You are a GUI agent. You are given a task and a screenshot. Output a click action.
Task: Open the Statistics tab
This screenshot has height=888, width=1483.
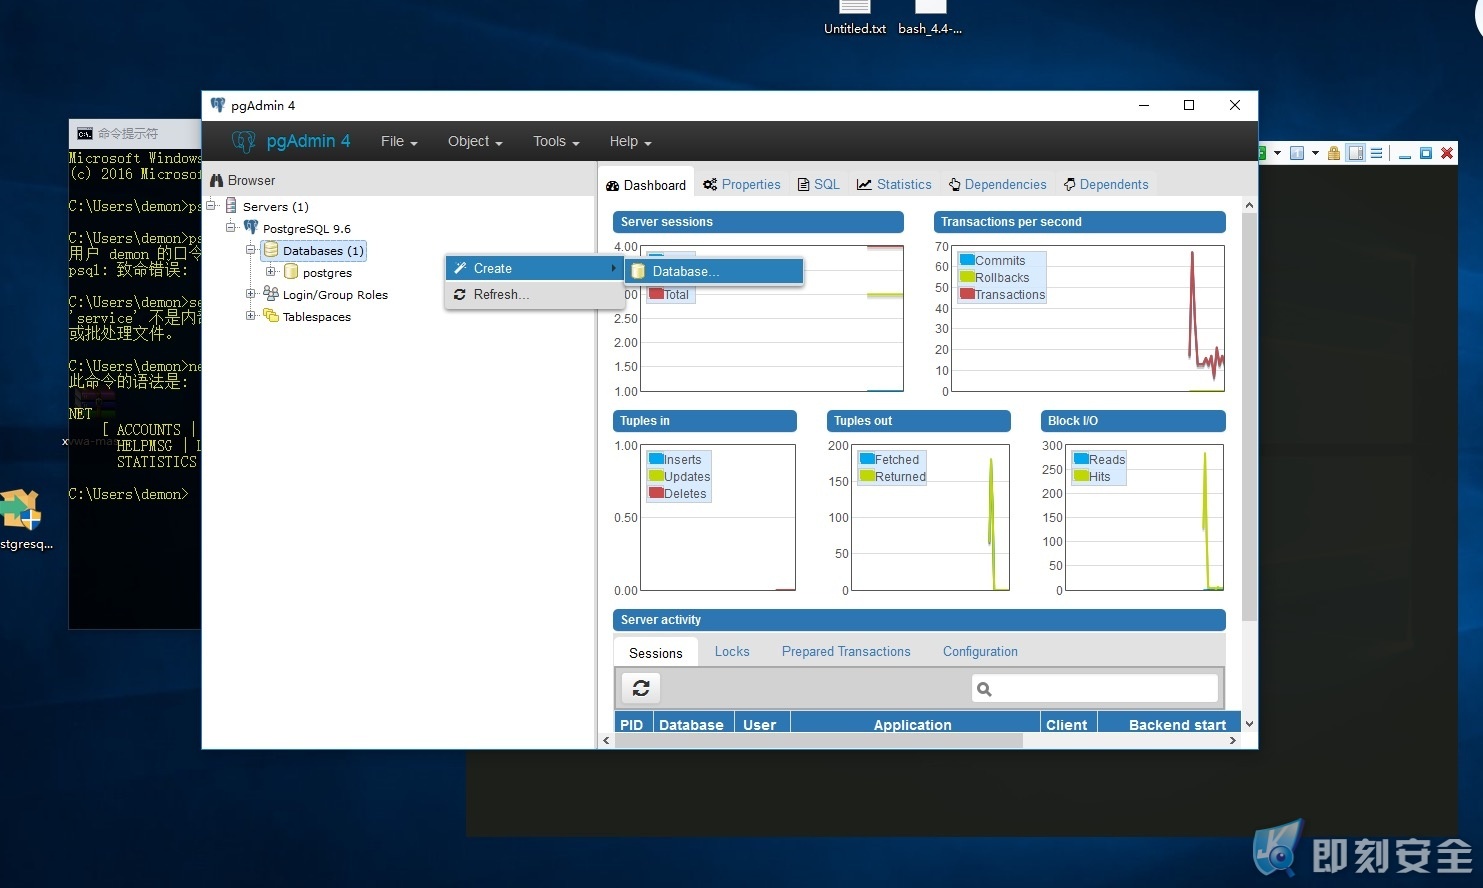click(894, 185)
